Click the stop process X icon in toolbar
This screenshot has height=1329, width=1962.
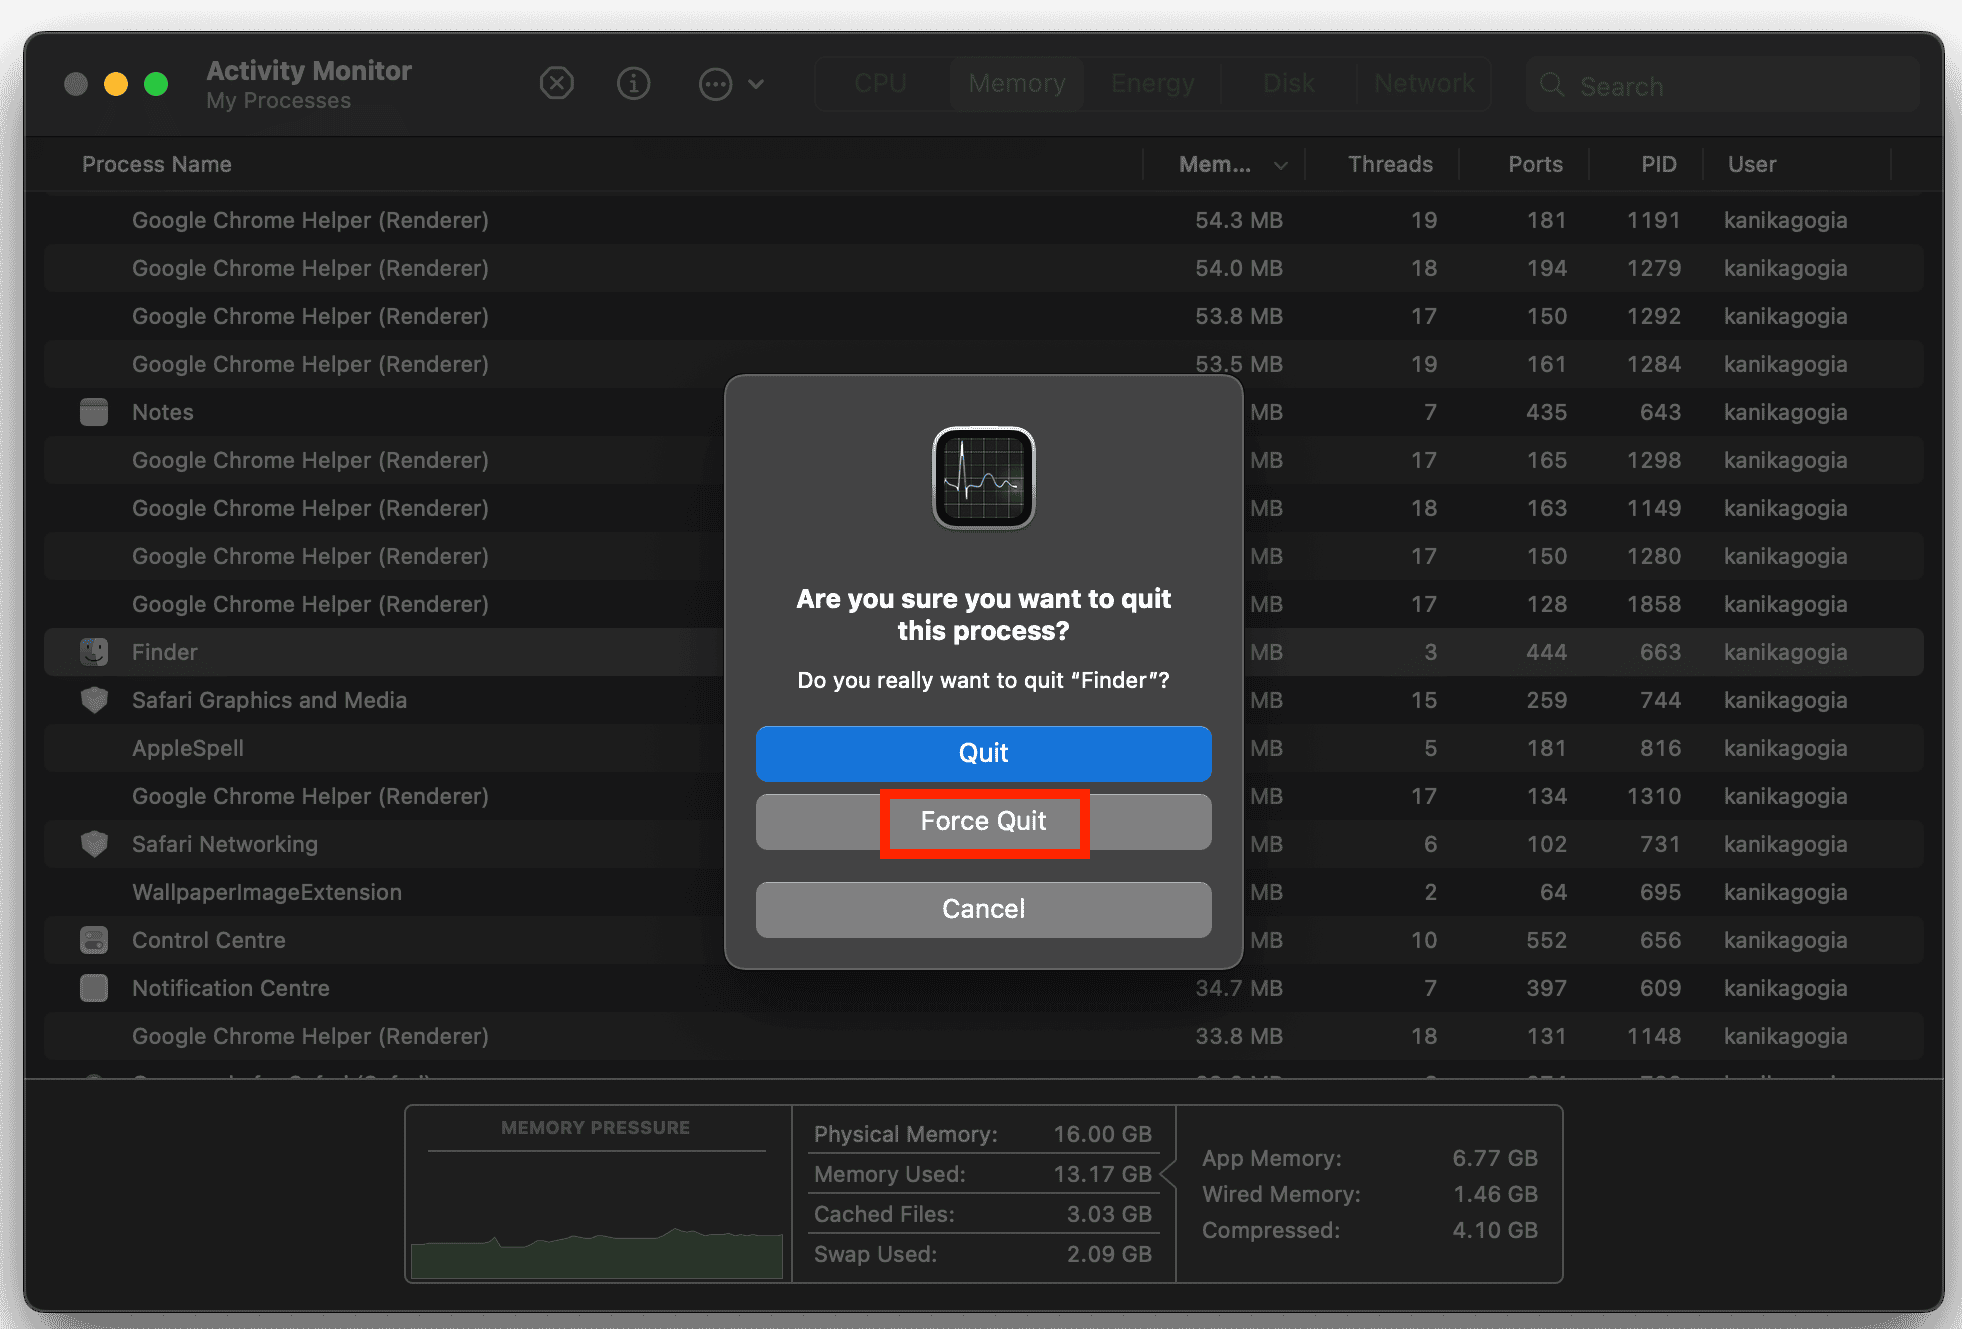tap(556, 84)
